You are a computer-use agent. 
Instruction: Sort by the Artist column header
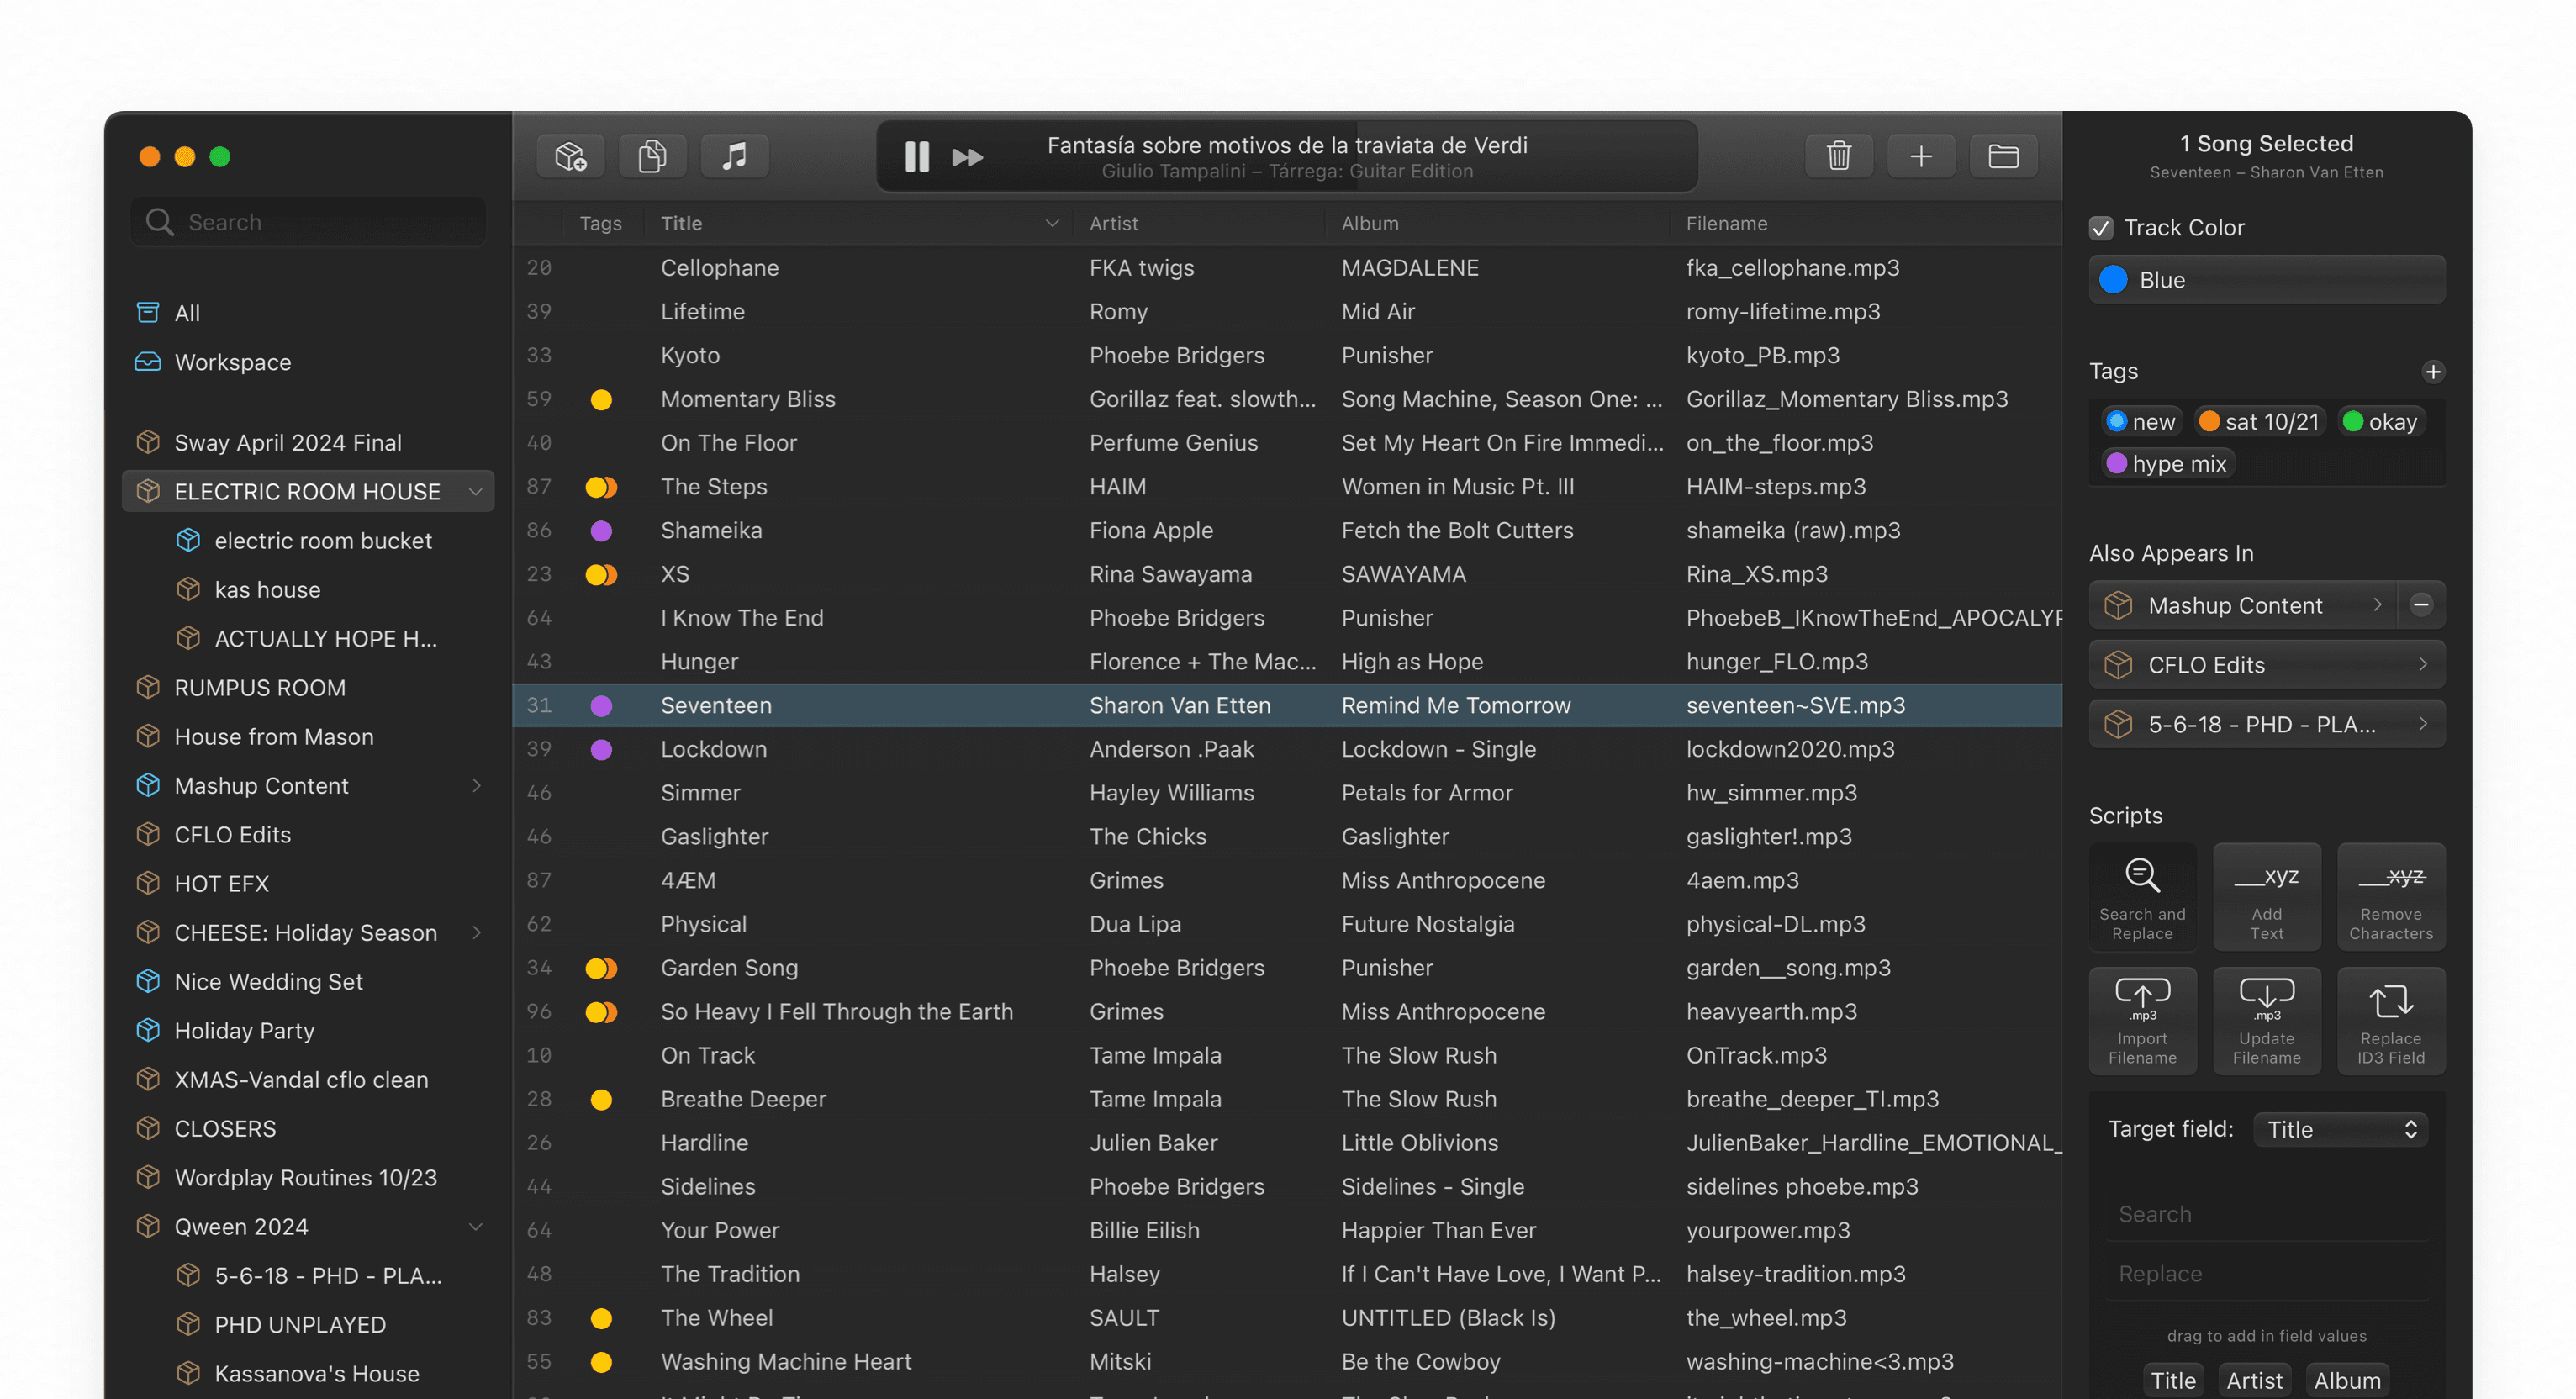[1113, 224]
